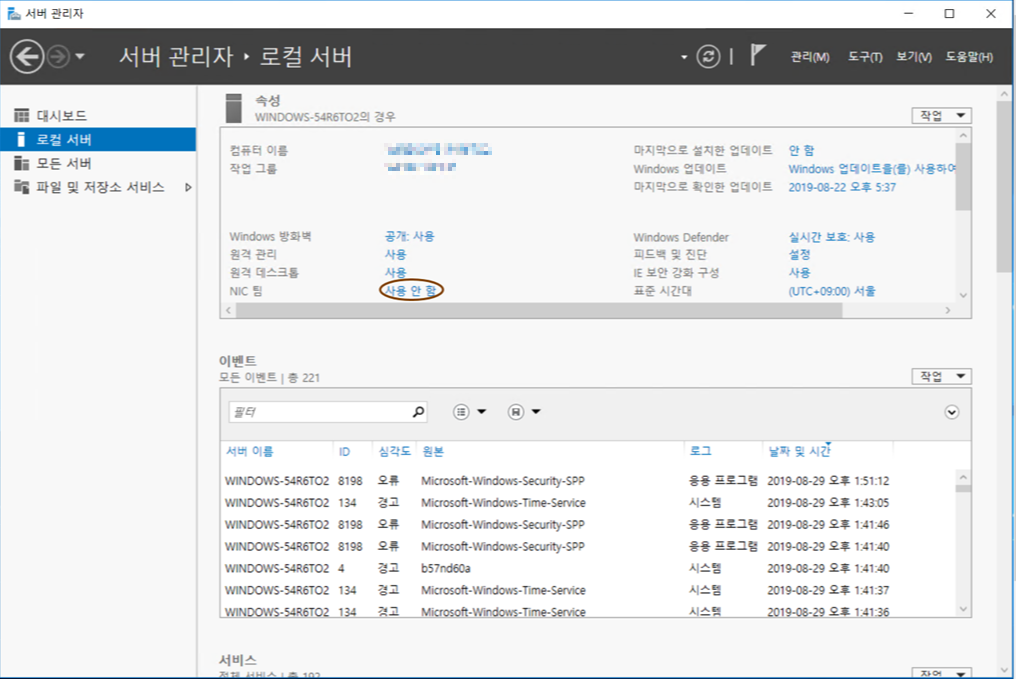1016x679 pixels.
Task: Open the navigation history dropdown arrow
Action: click(x=80, y=57)
